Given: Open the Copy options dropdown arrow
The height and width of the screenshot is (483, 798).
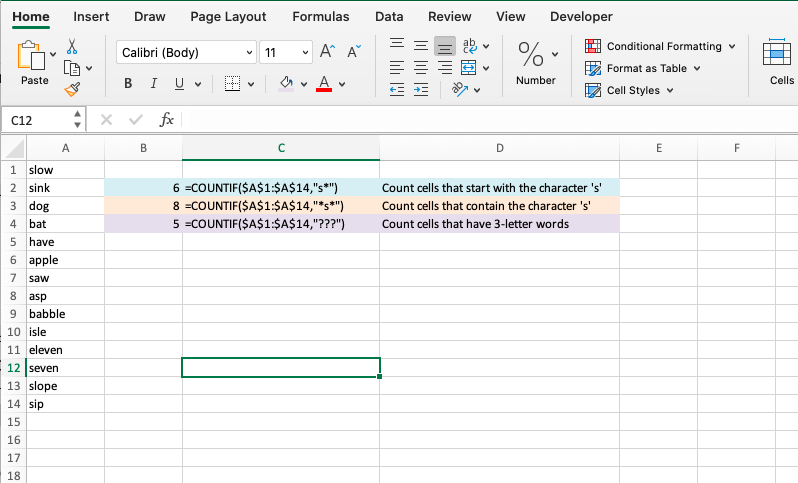Looking at the screenshot, I should [89, 68].
